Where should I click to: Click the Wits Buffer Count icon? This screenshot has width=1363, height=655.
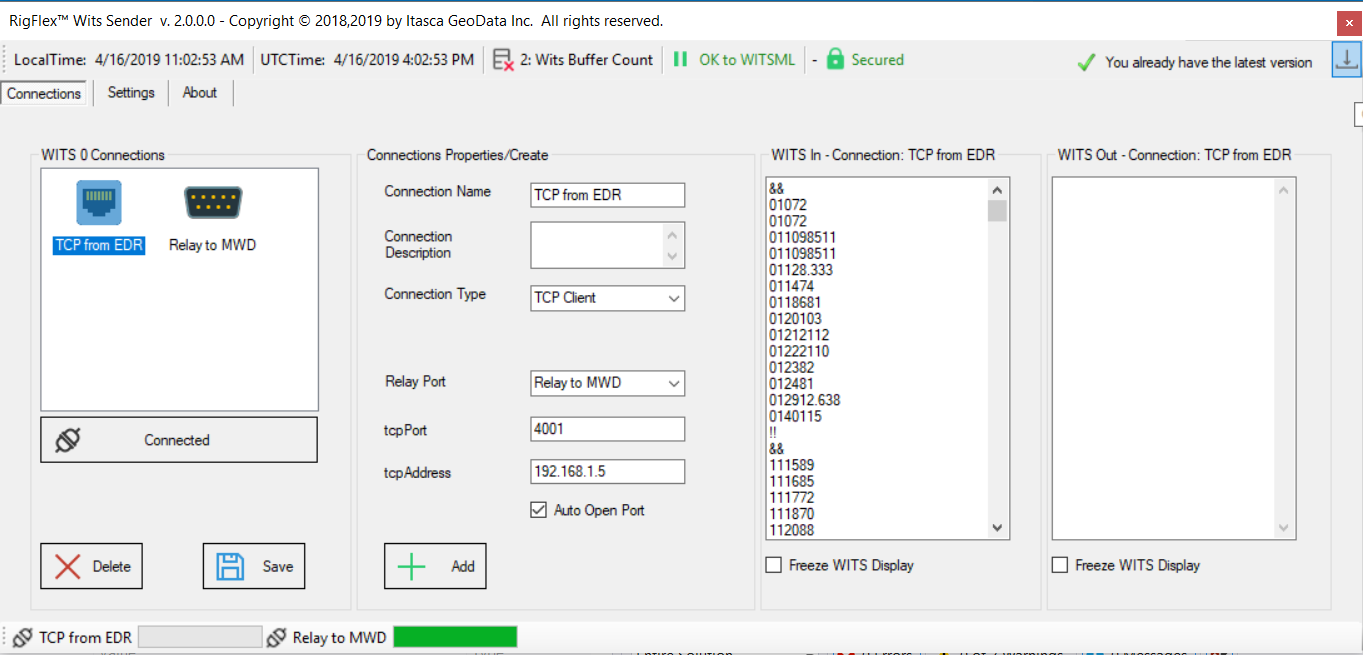[x=504, y=60]
